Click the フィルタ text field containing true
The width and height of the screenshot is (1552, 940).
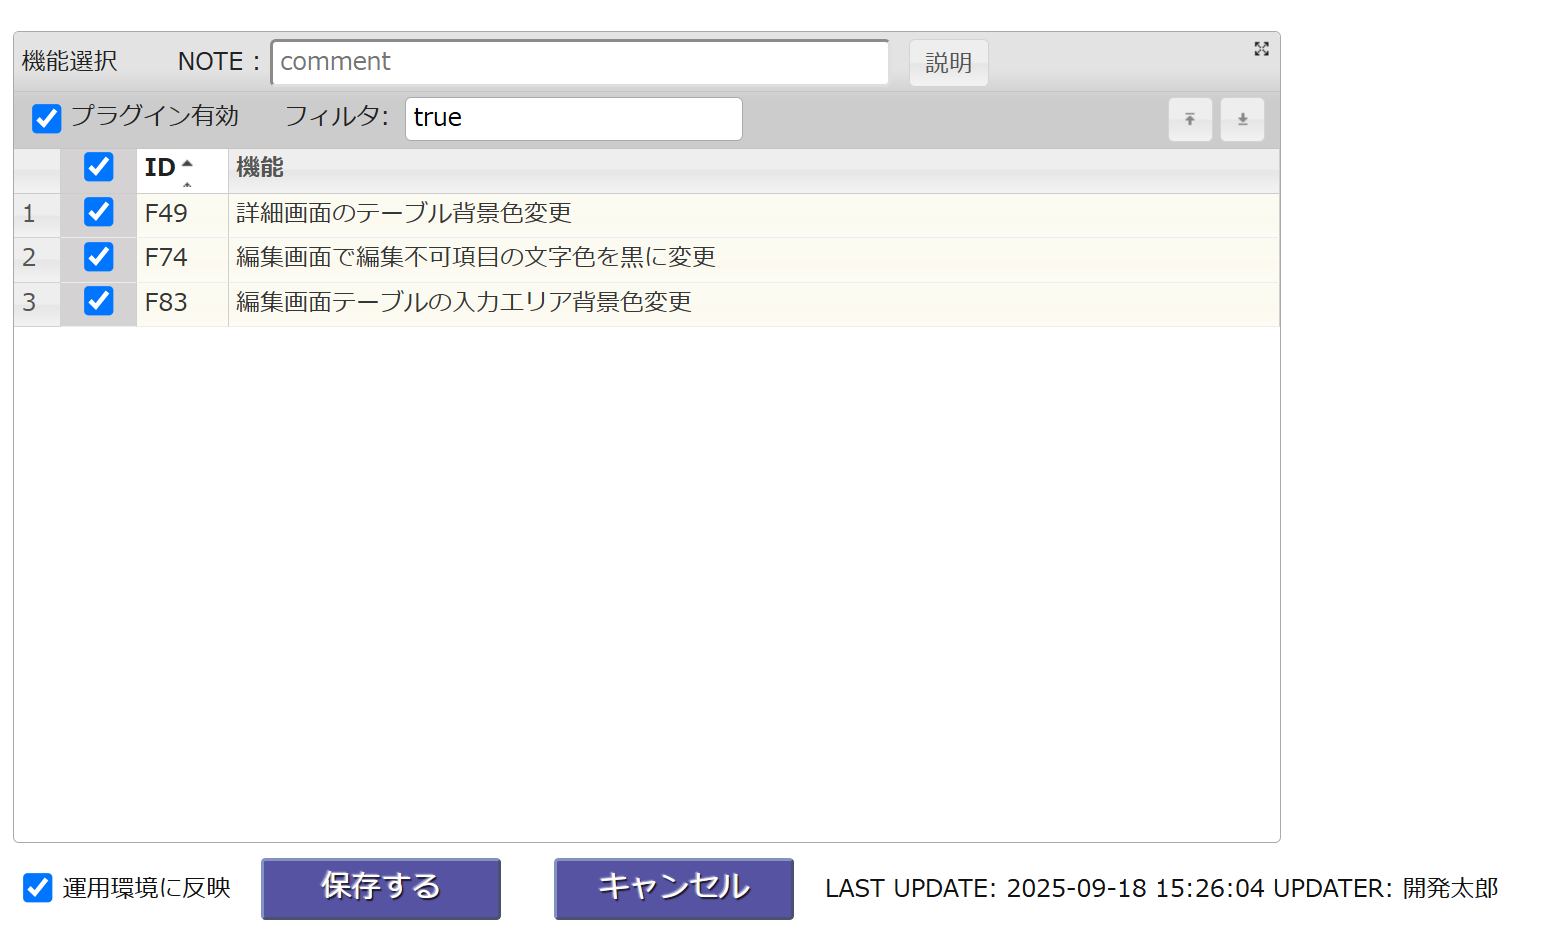click(x=573, y=119)
